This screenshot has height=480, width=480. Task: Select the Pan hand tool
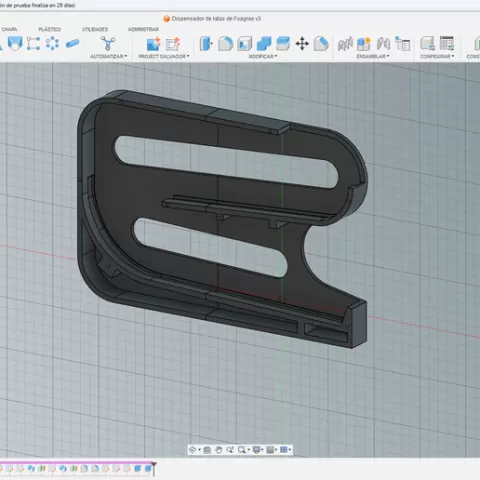(x=219, y=450)
